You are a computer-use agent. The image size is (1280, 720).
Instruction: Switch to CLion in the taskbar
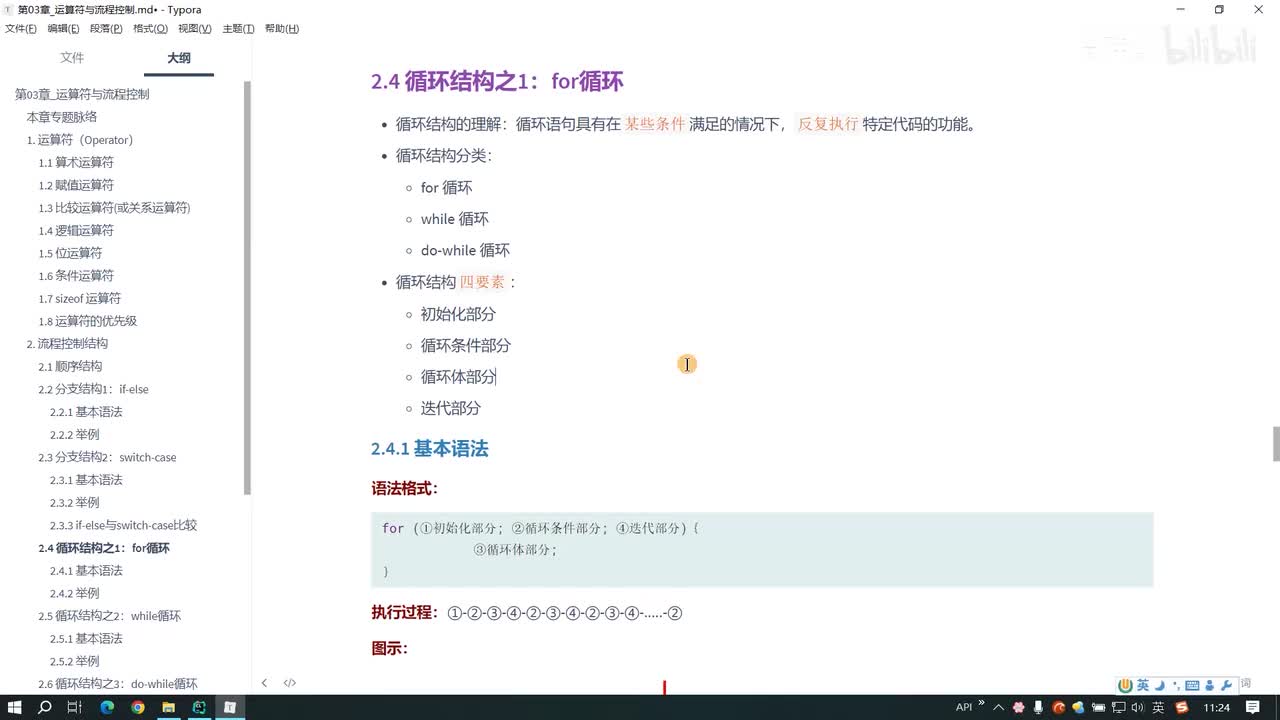pos(199,707)
